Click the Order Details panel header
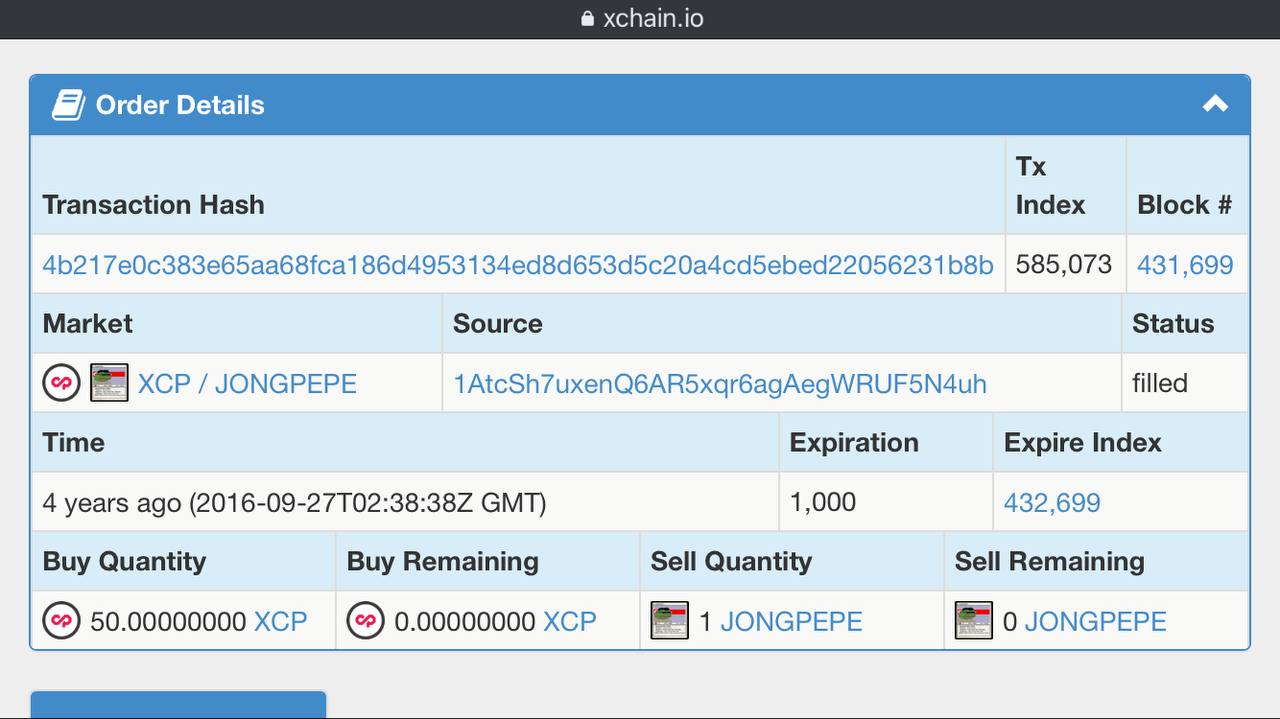This screenshot has height=719, width=1280. 640,105
